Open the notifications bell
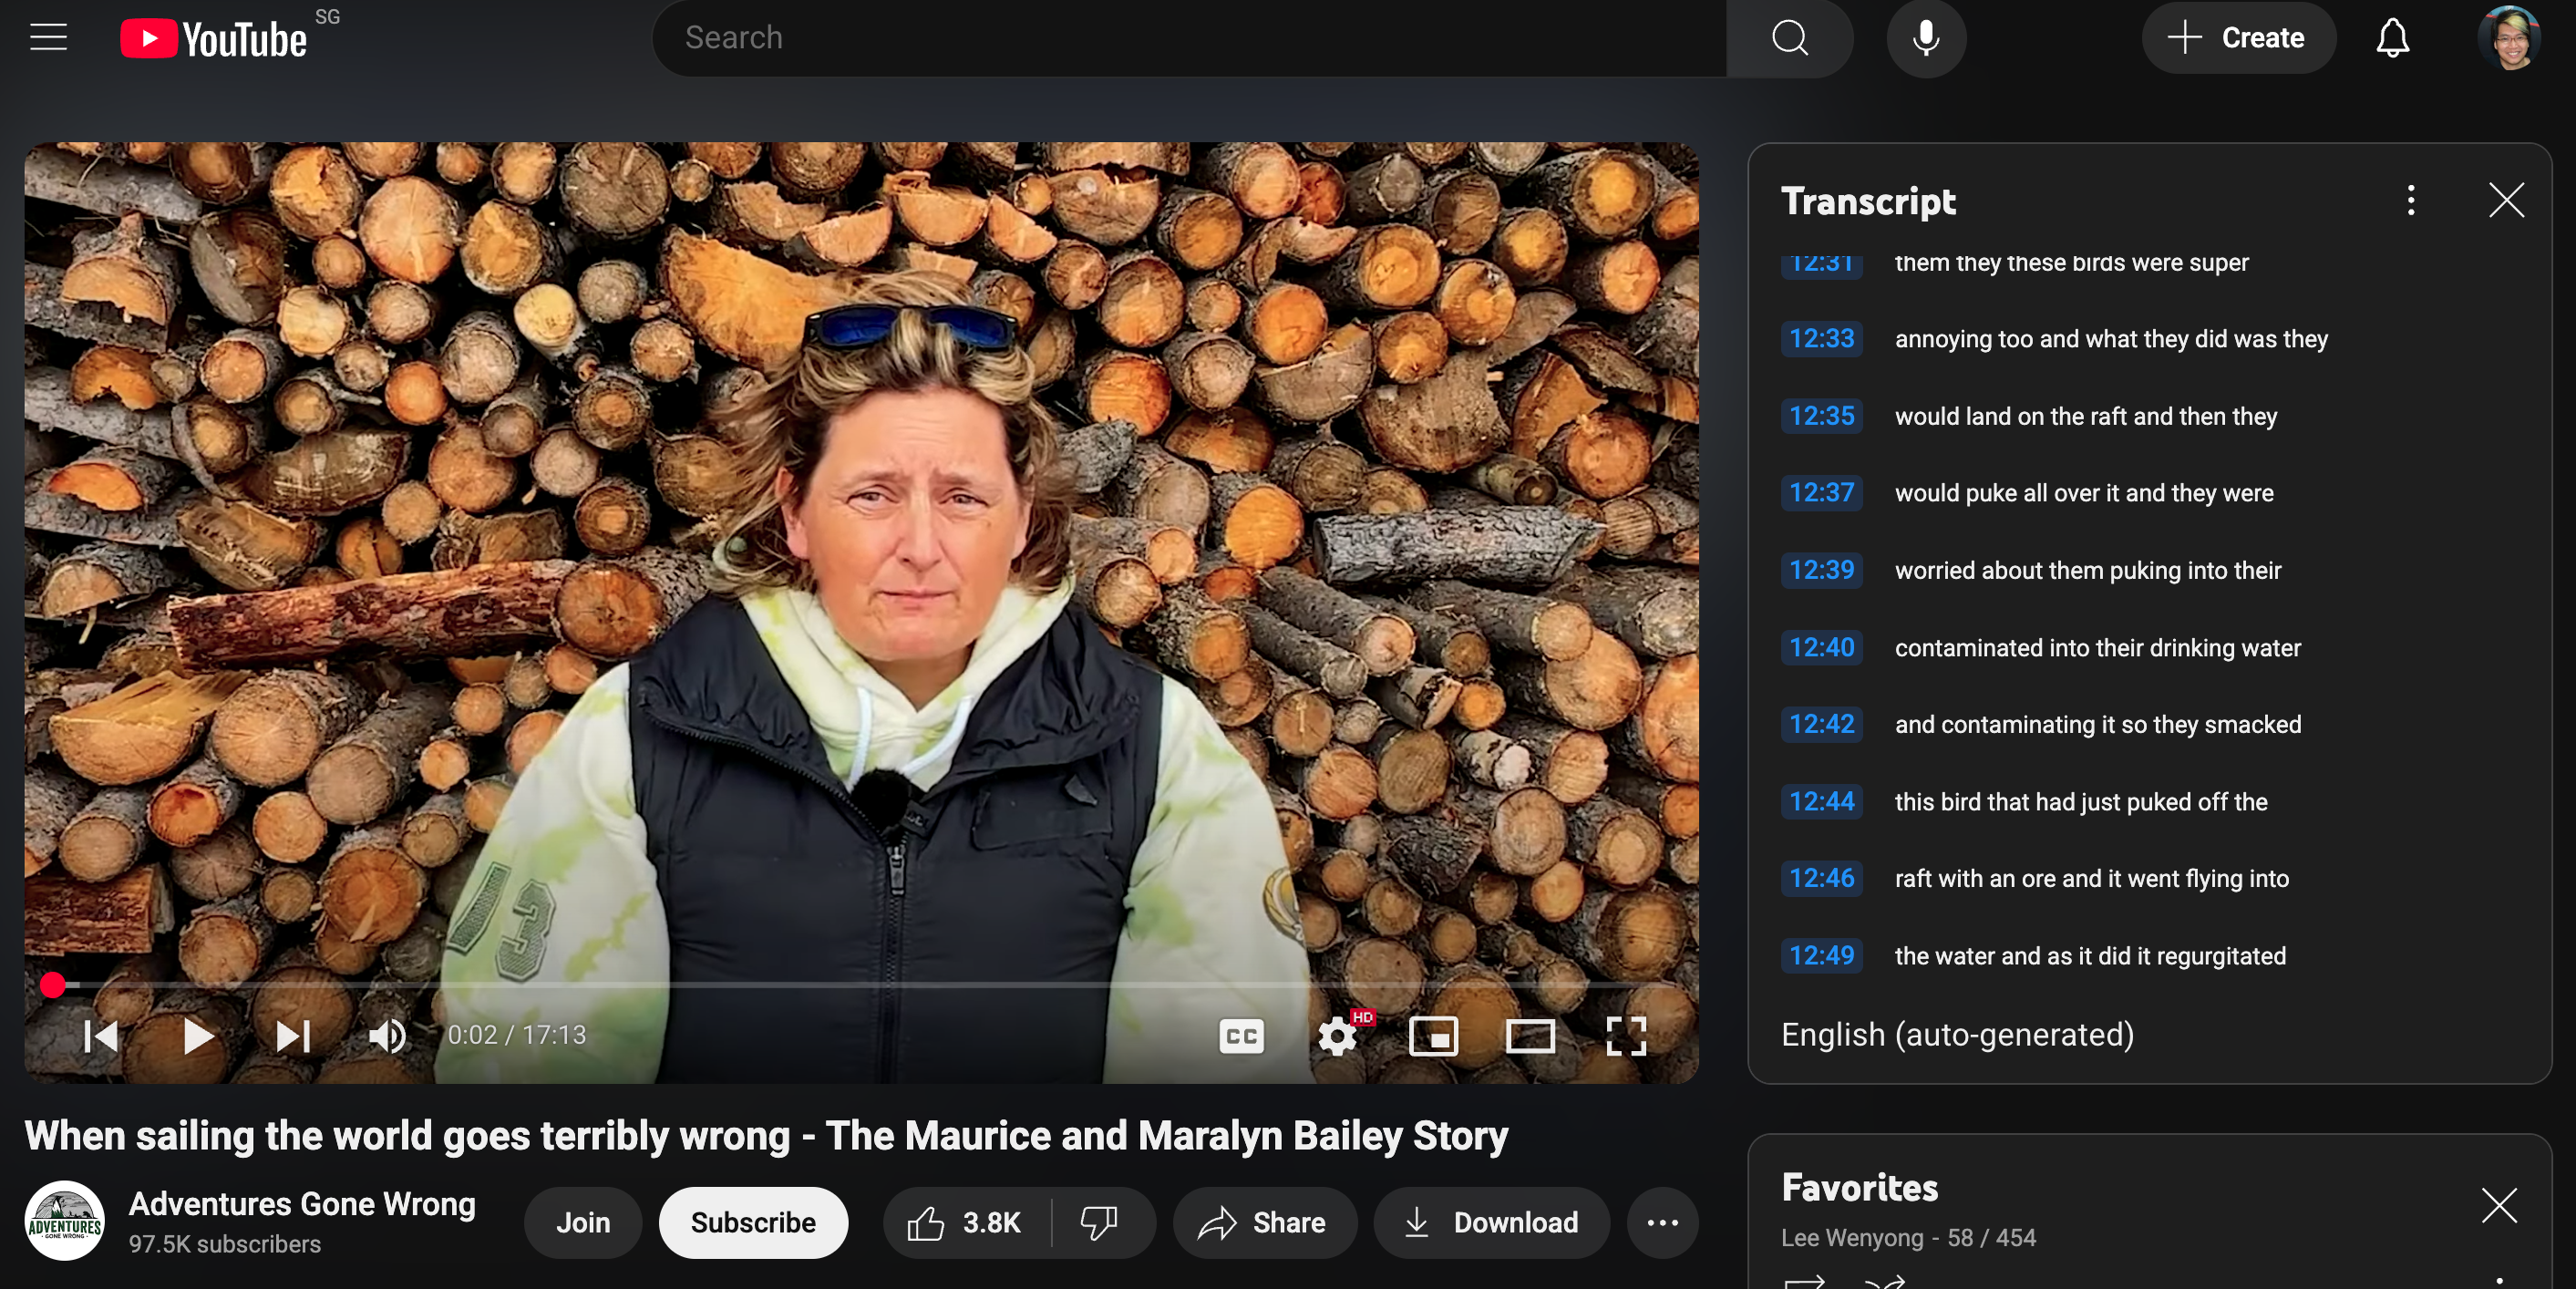Image resolution: width=2576 pixels, height=1289 pixels. pos(2392,38)
